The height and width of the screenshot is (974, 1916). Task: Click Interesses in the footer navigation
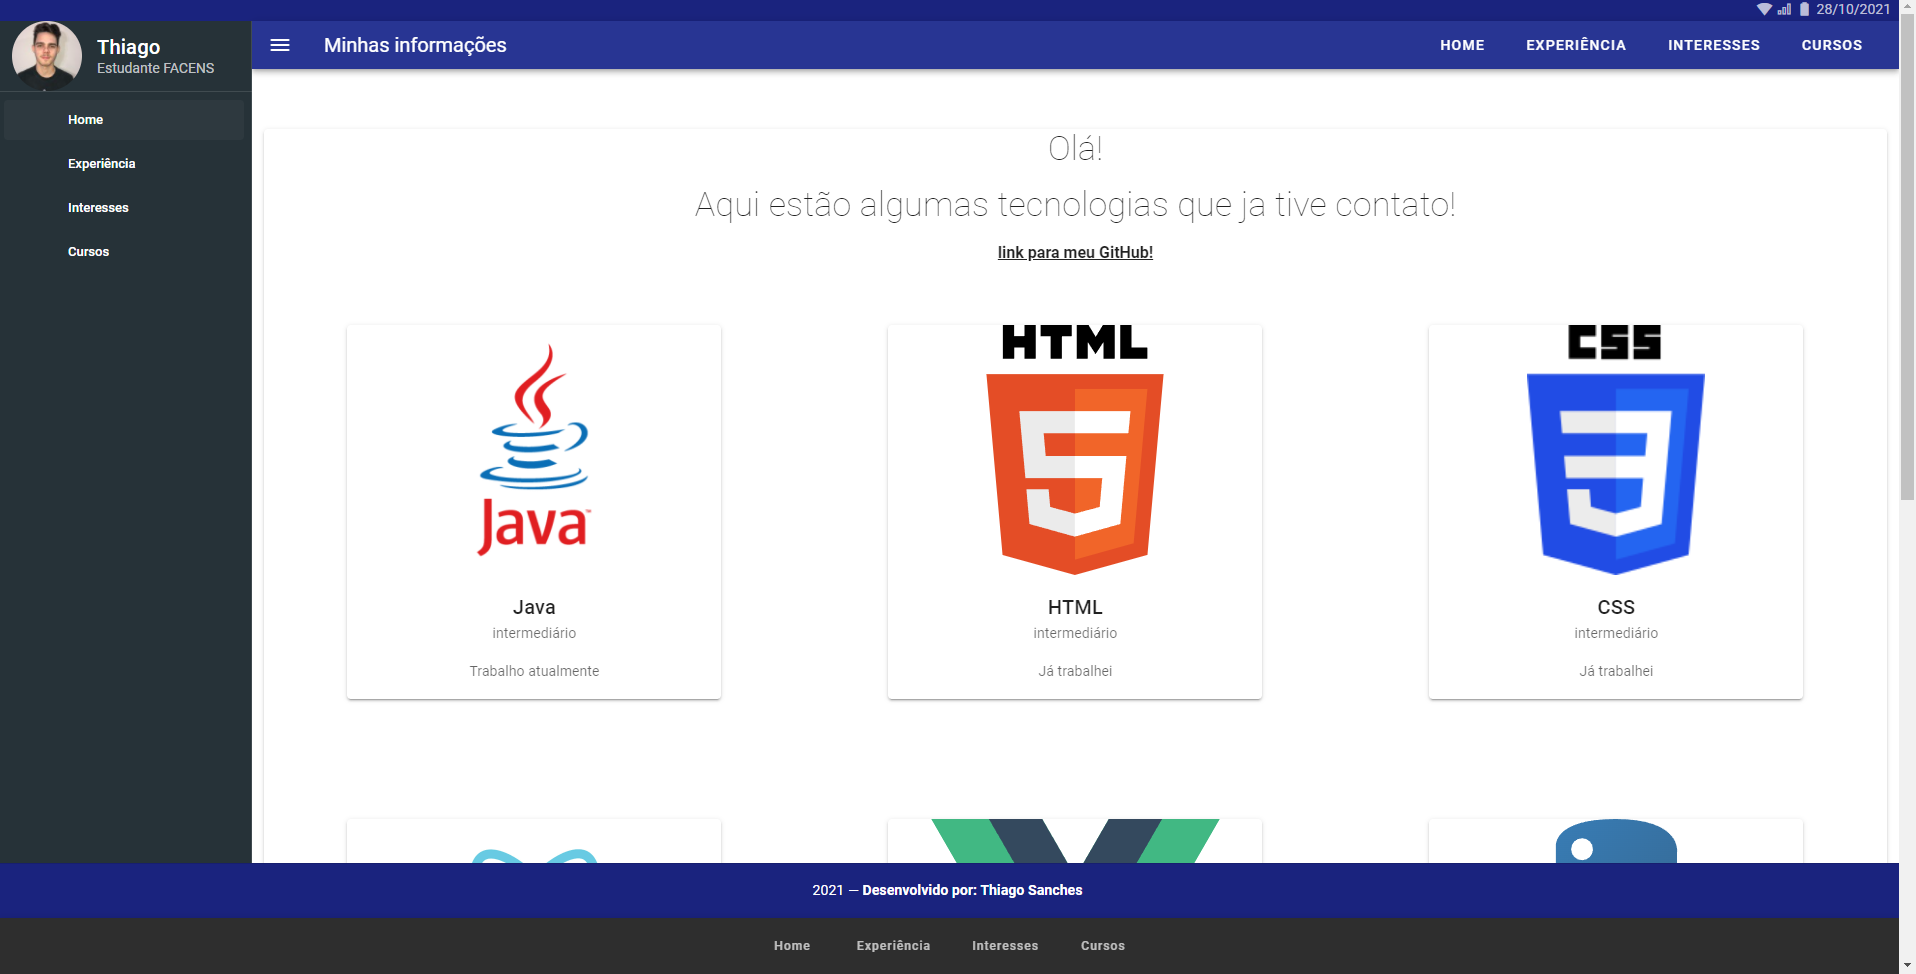1005,945
